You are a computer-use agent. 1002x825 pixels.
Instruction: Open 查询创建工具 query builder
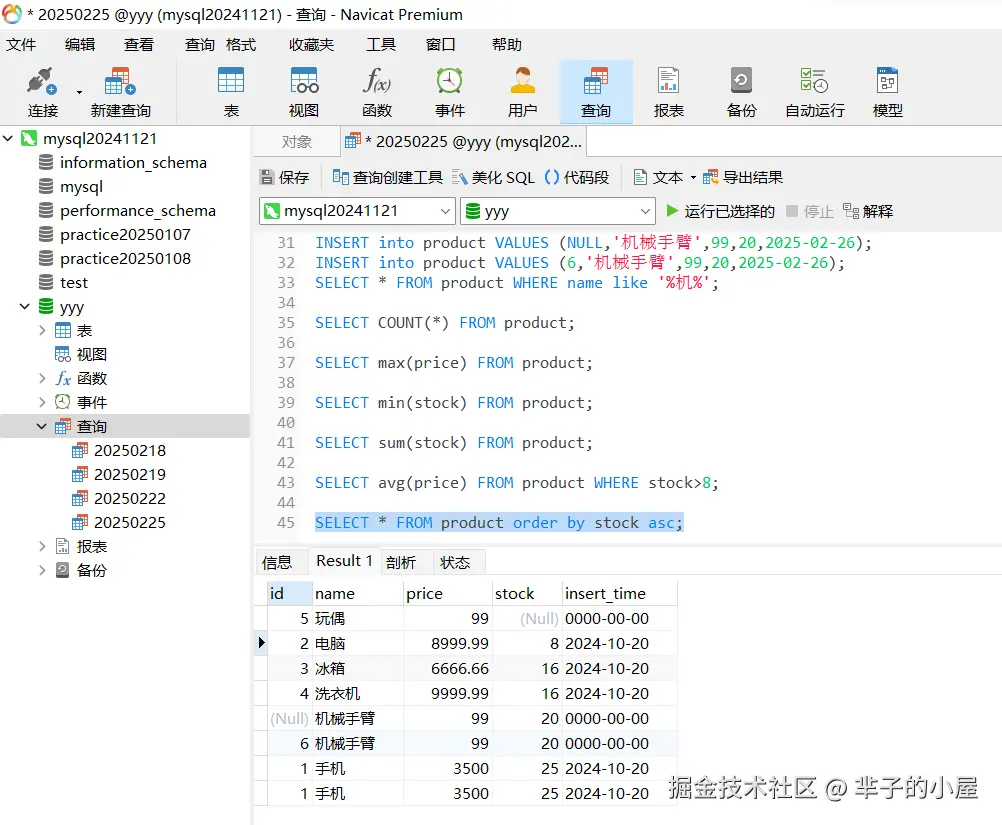(387, 177)
